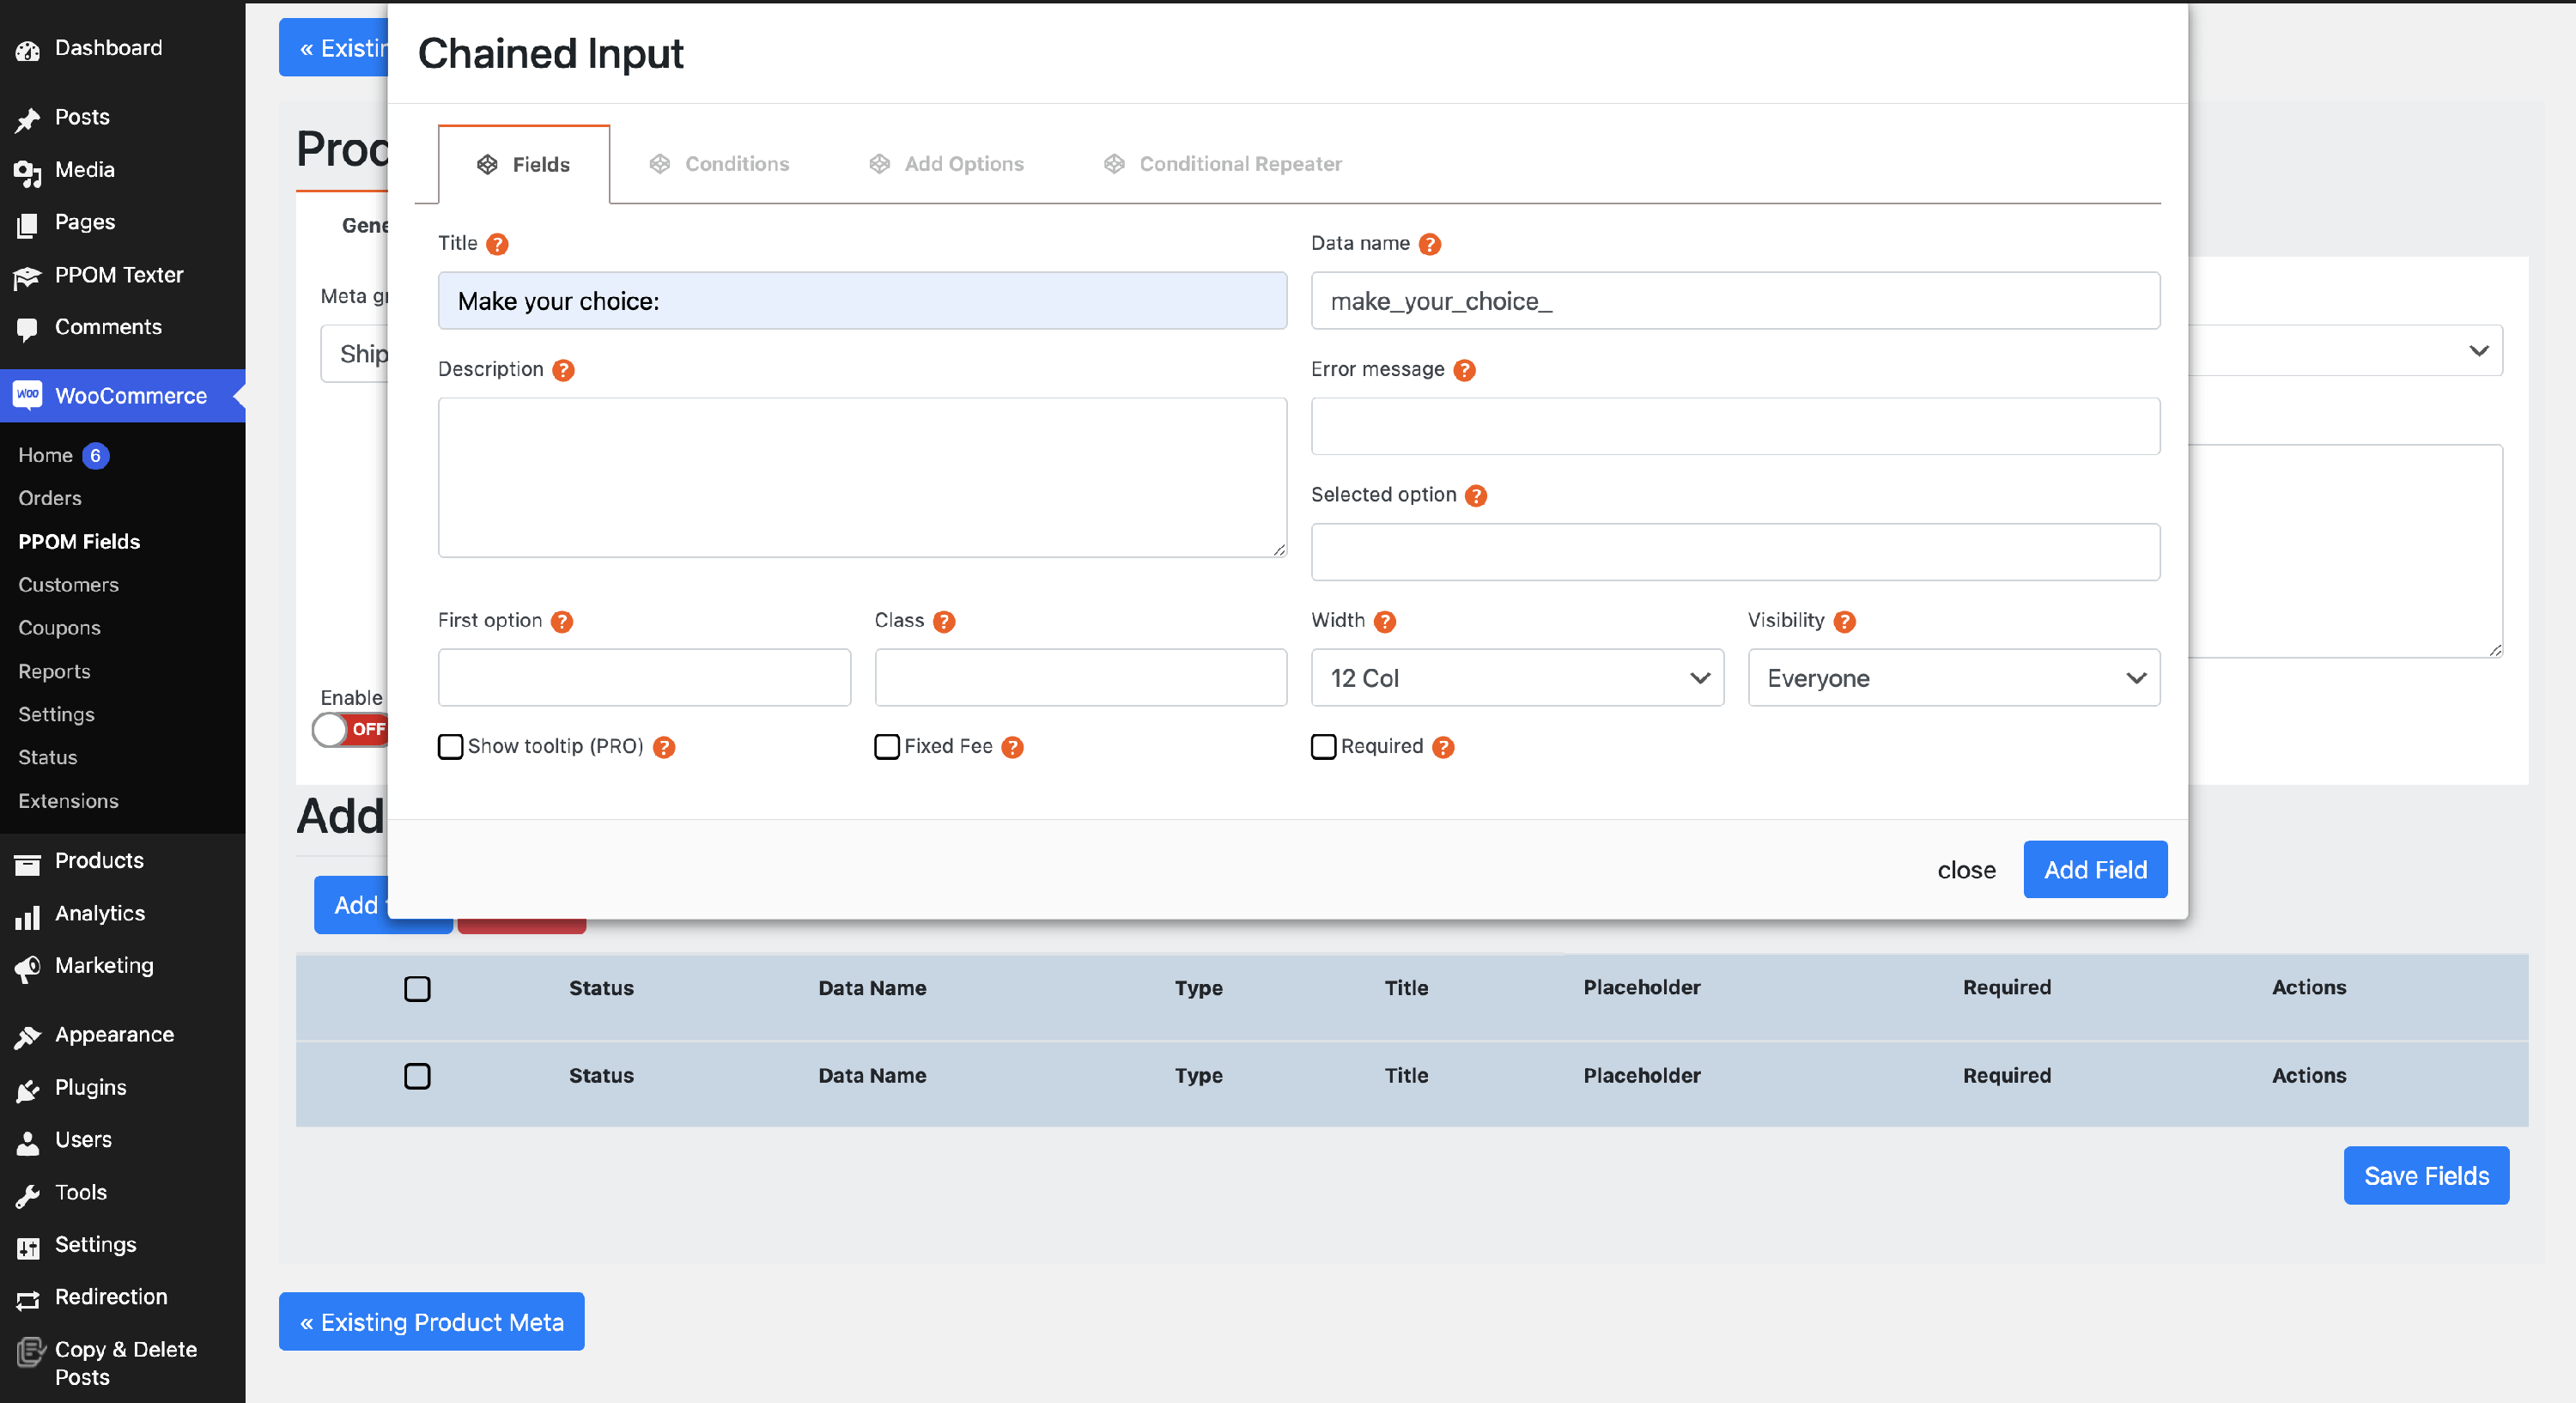Check the Fixed Fee checkbox
Viewport: 2576px width, 1403px height.
click(x=886, y=747)
